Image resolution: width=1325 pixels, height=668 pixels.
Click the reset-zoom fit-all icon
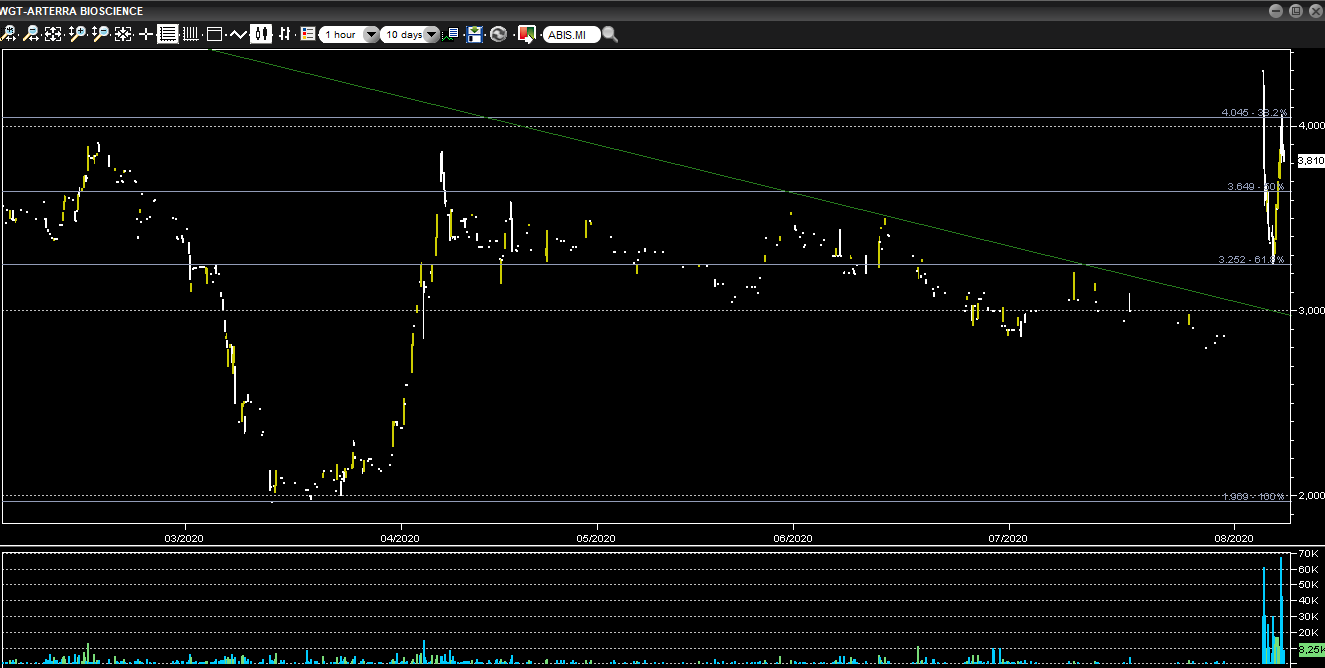123,34
